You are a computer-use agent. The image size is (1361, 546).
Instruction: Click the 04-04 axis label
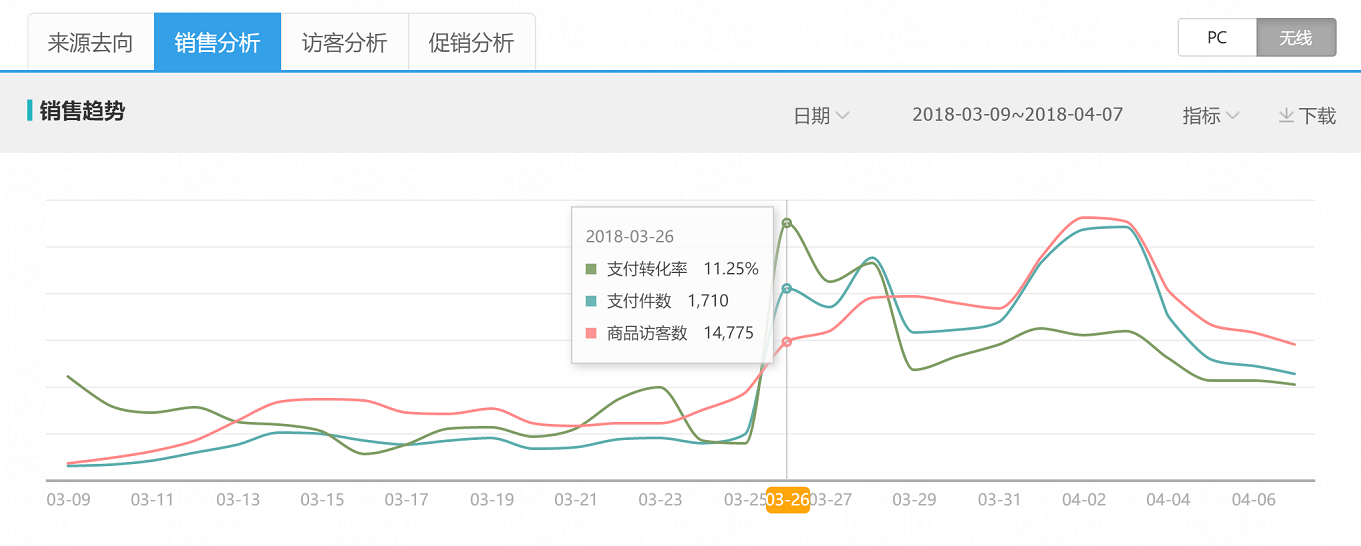[1168, 500]
